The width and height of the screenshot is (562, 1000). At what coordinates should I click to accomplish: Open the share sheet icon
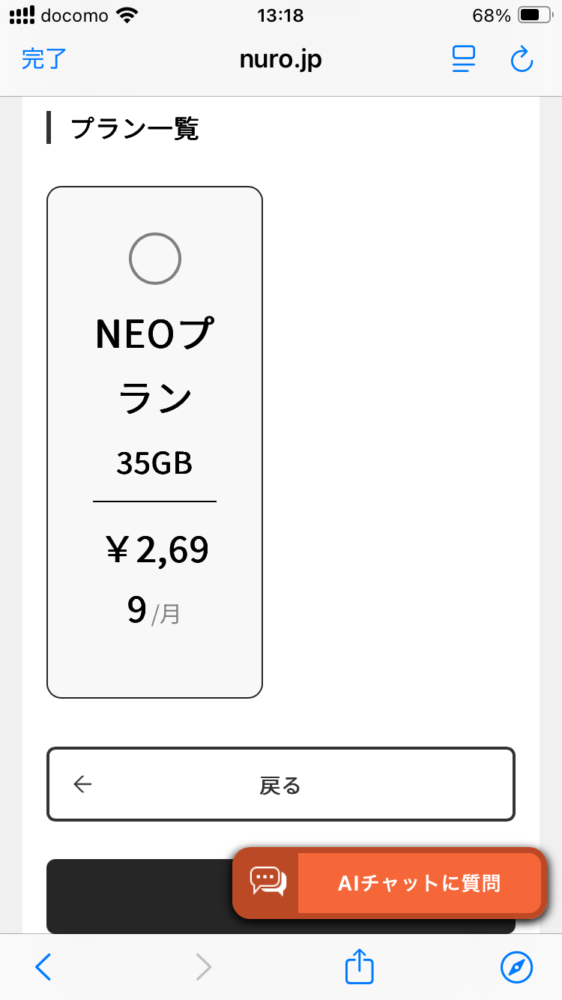tap(359, 966)
